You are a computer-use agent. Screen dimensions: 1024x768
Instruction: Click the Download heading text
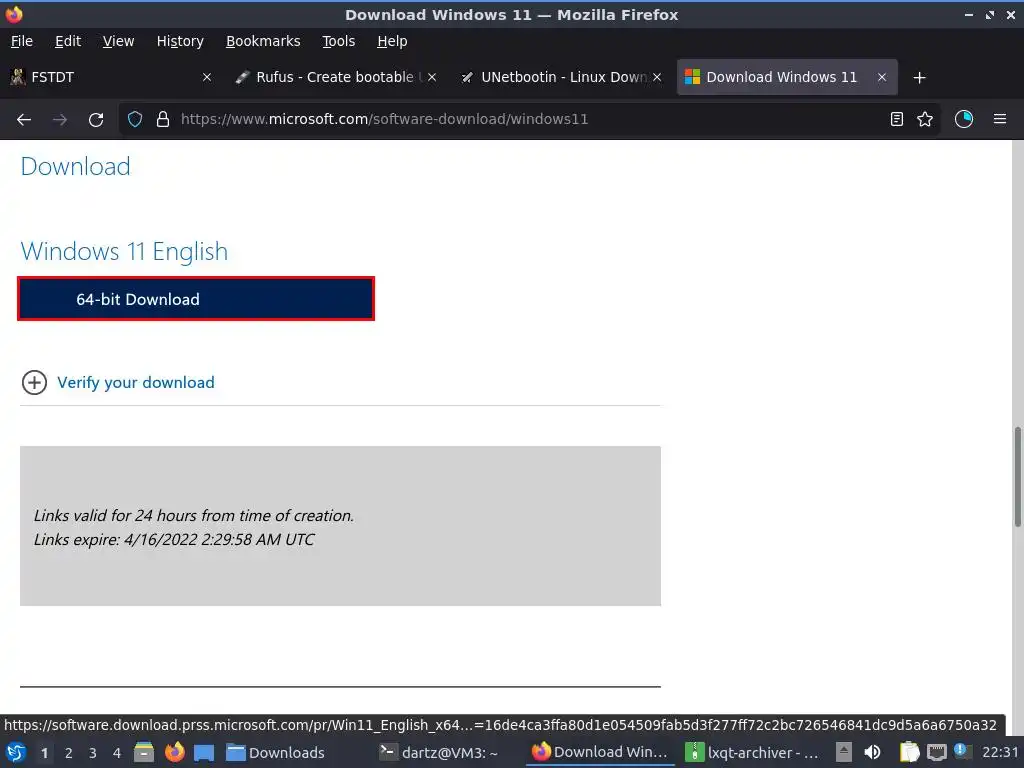pyautogui.click(x=76, y=167)
